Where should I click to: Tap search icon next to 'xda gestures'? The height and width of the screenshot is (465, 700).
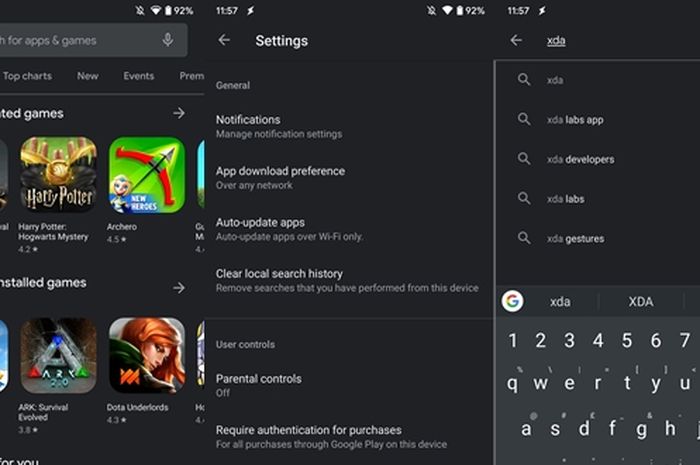click(524, 238)
